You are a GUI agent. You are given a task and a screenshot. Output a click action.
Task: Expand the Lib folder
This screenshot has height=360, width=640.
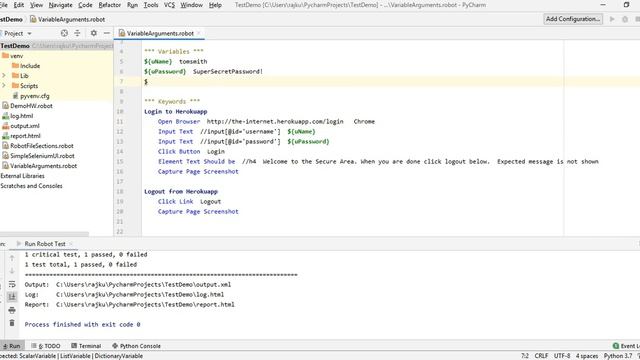pos(4,76)
